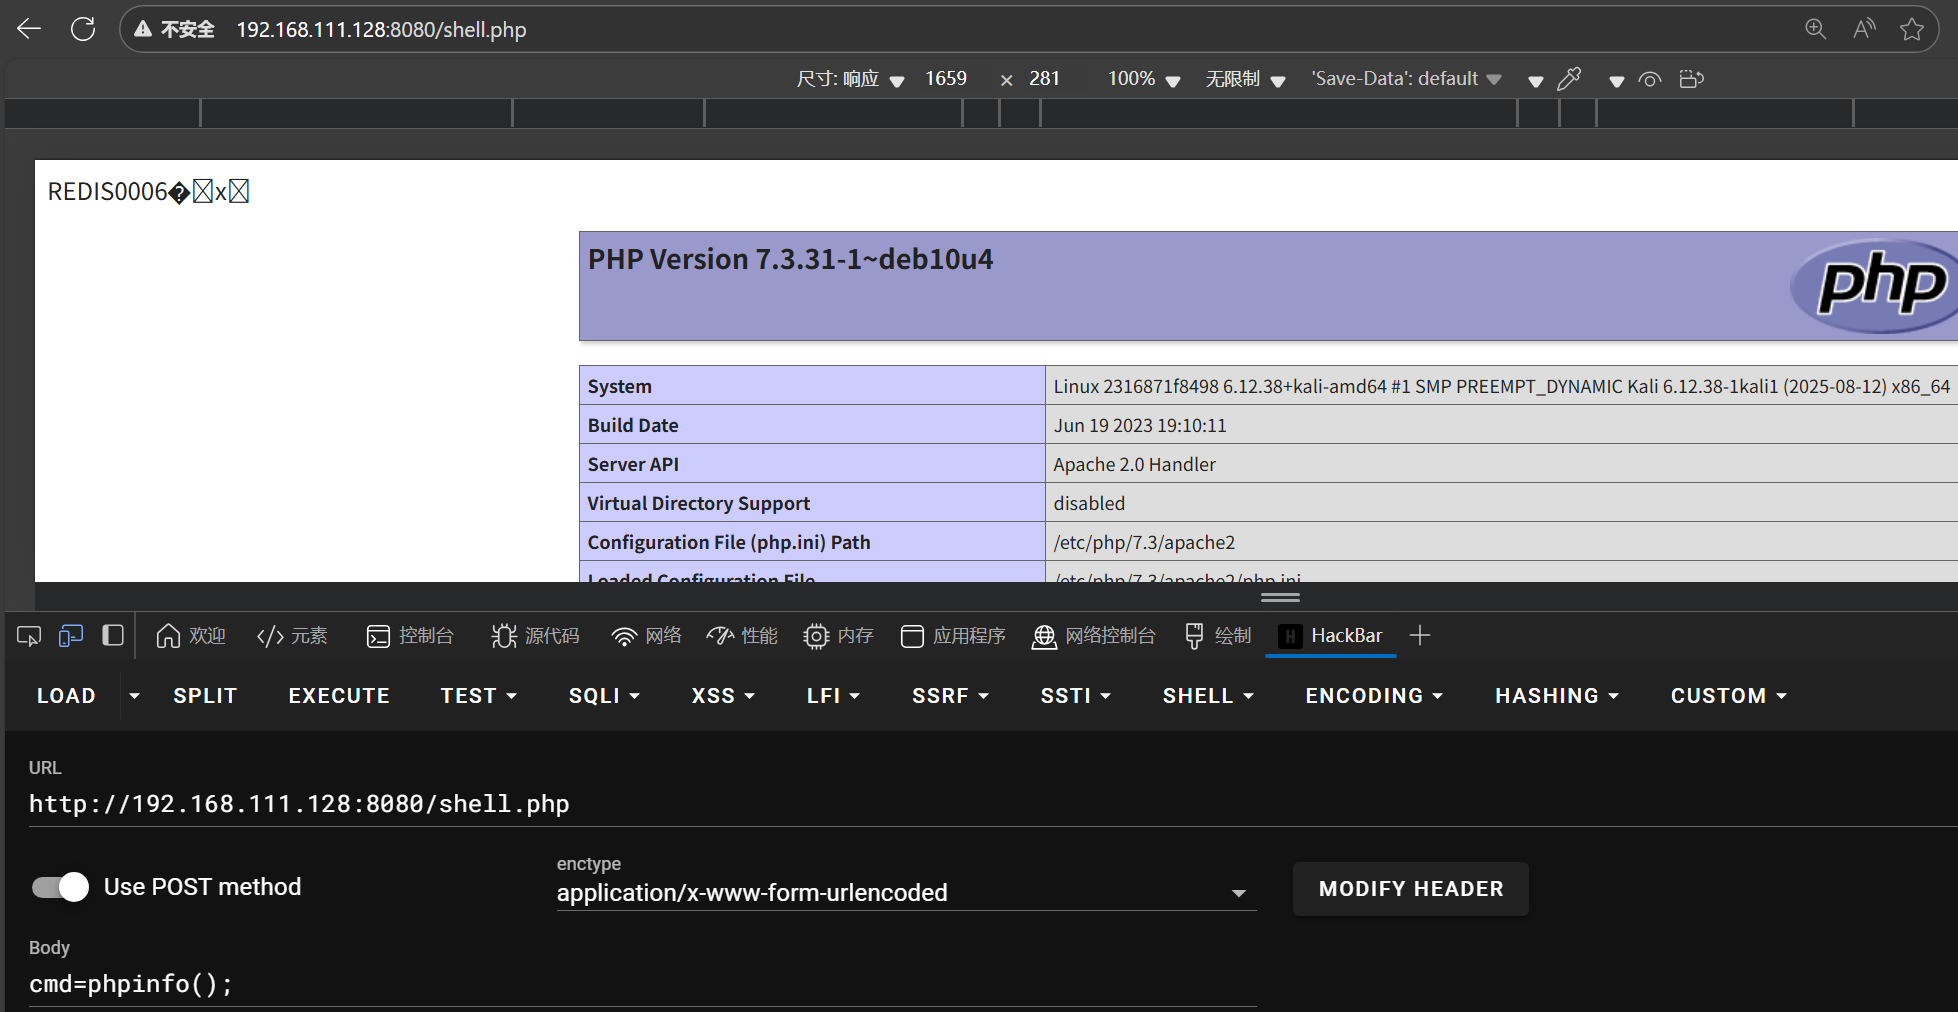Screen dimensions: 1958x1012
Task: Open the enctype selection dropdown
Action: click(x=906, y=892)
